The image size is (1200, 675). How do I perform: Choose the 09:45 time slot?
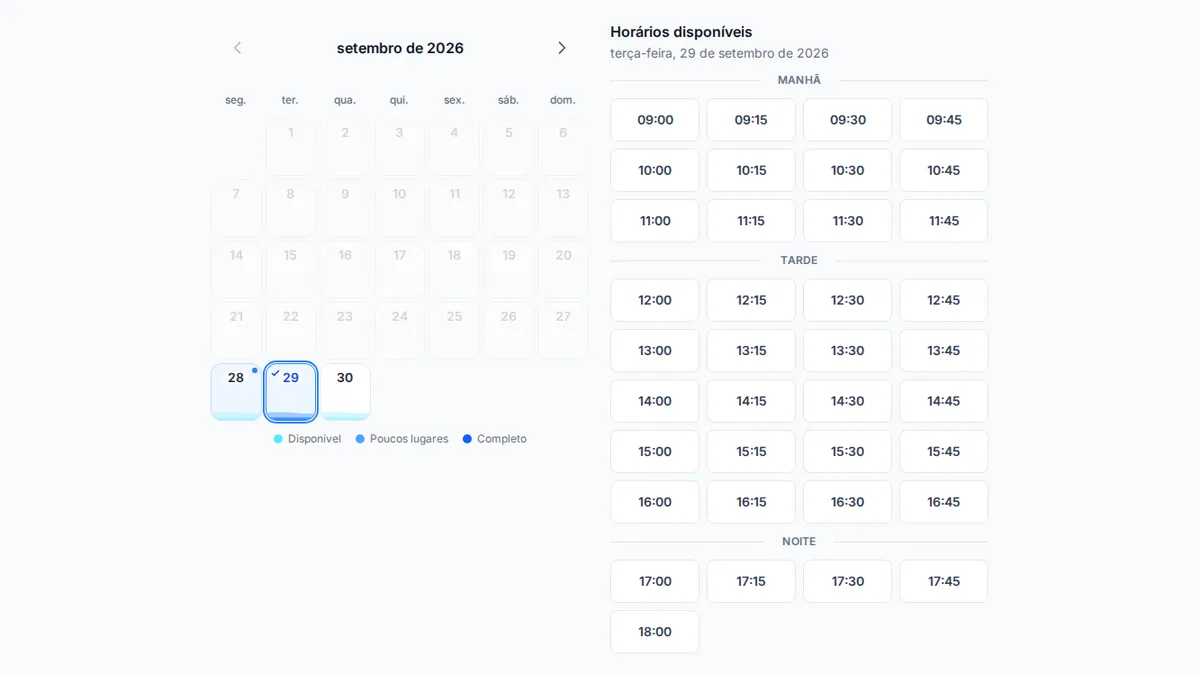pos(944,120)
